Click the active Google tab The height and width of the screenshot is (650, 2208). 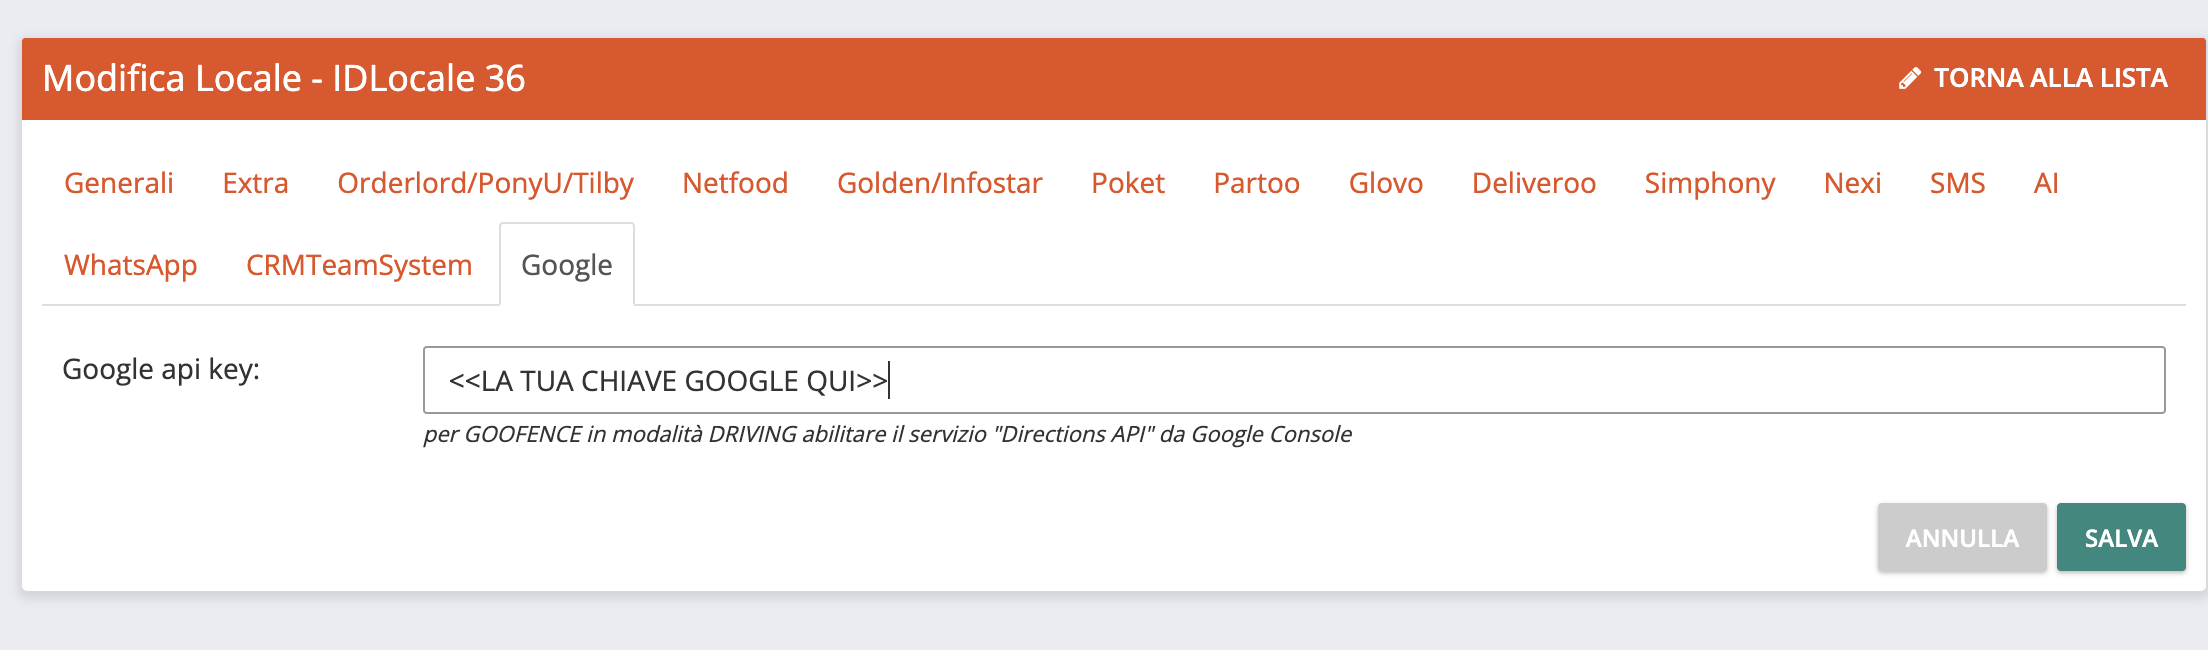click(566, 265)
